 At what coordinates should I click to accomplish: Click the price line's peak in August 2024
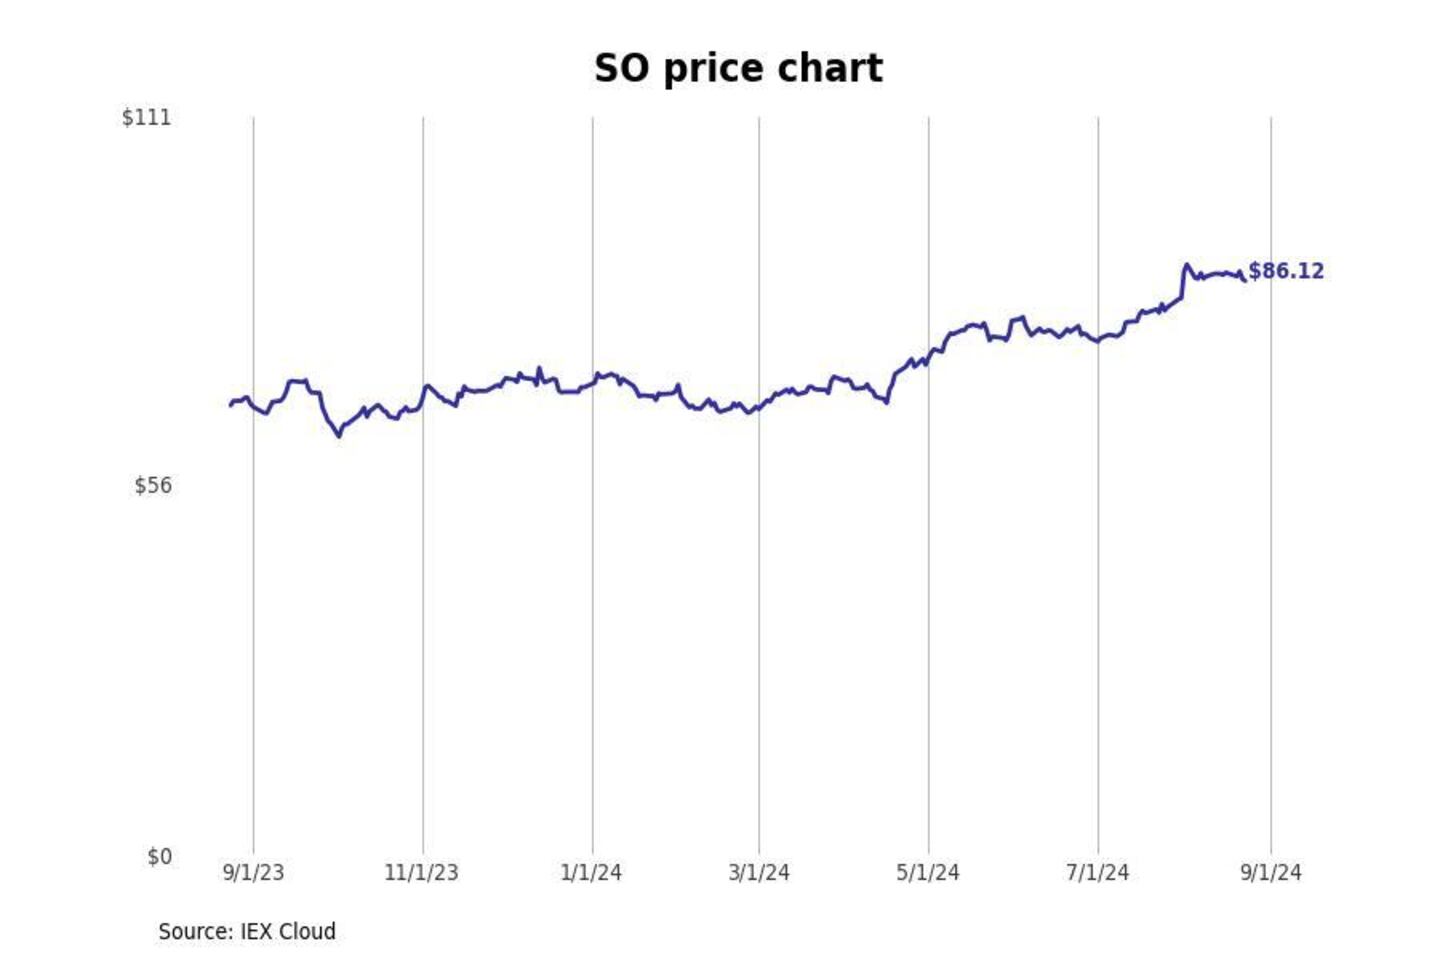(x=1186, y=265)
